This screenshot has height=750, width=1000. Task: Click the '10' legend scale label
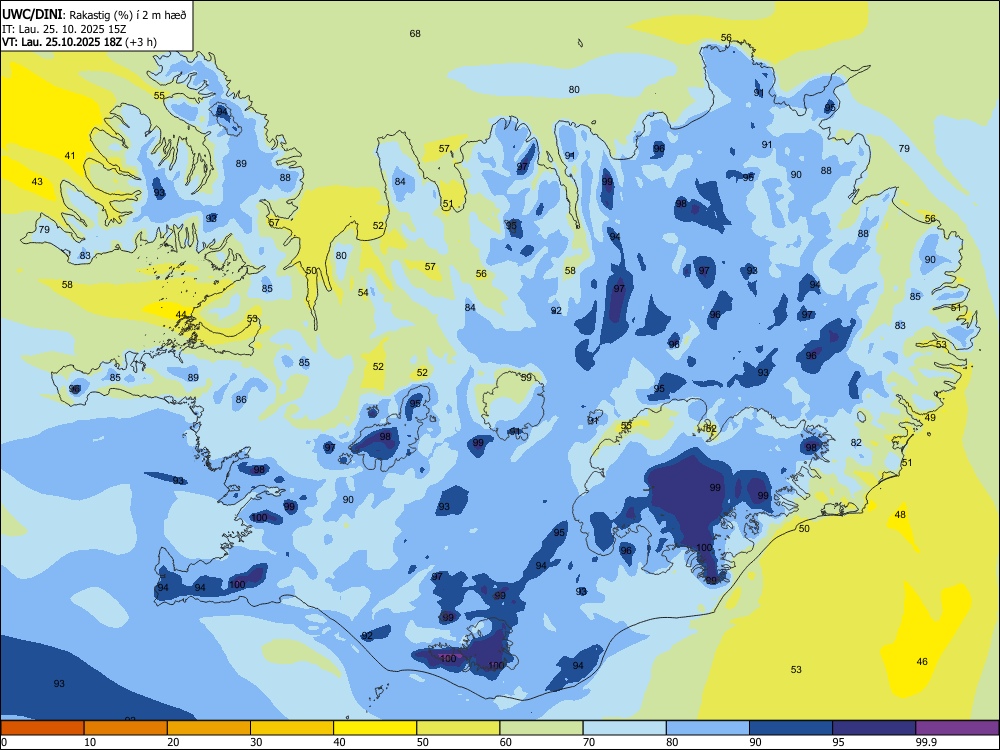91,742
